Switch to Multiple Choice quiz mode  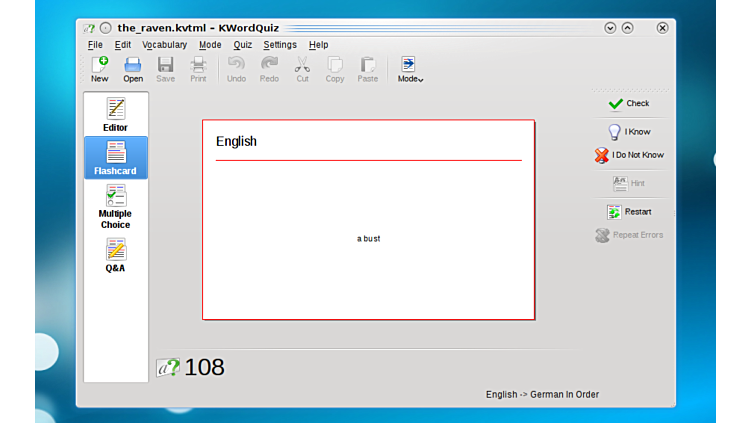[115, 207]
